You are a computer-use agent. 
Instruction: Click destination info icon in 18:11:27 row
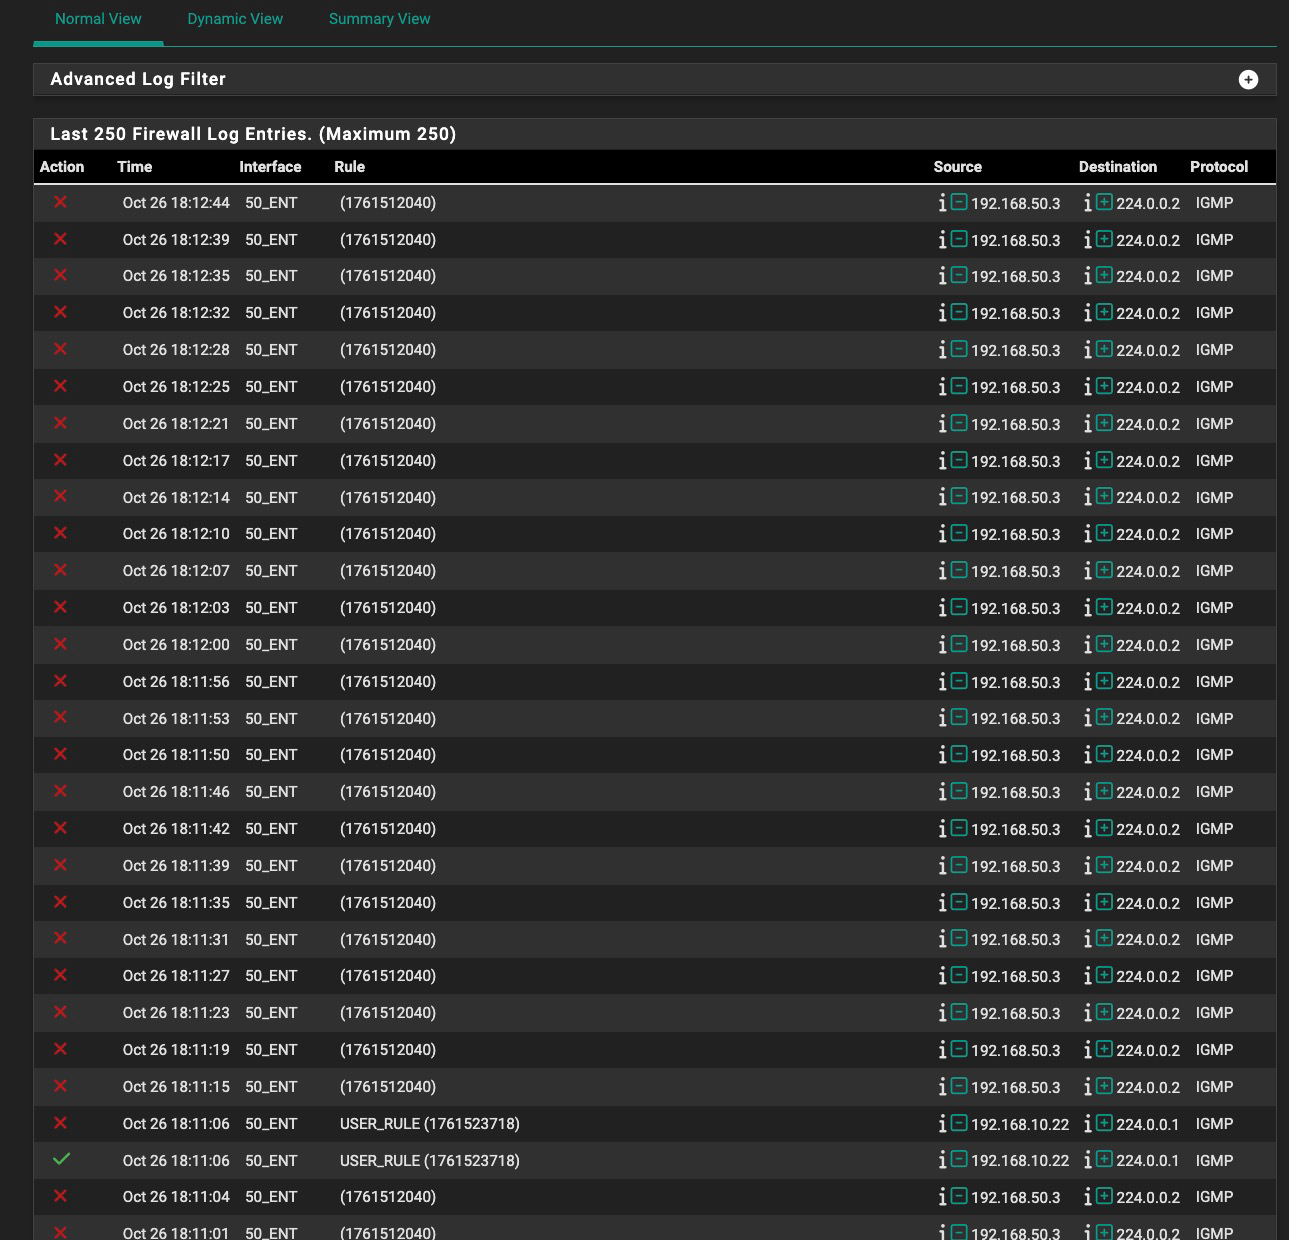(1087, 976)
